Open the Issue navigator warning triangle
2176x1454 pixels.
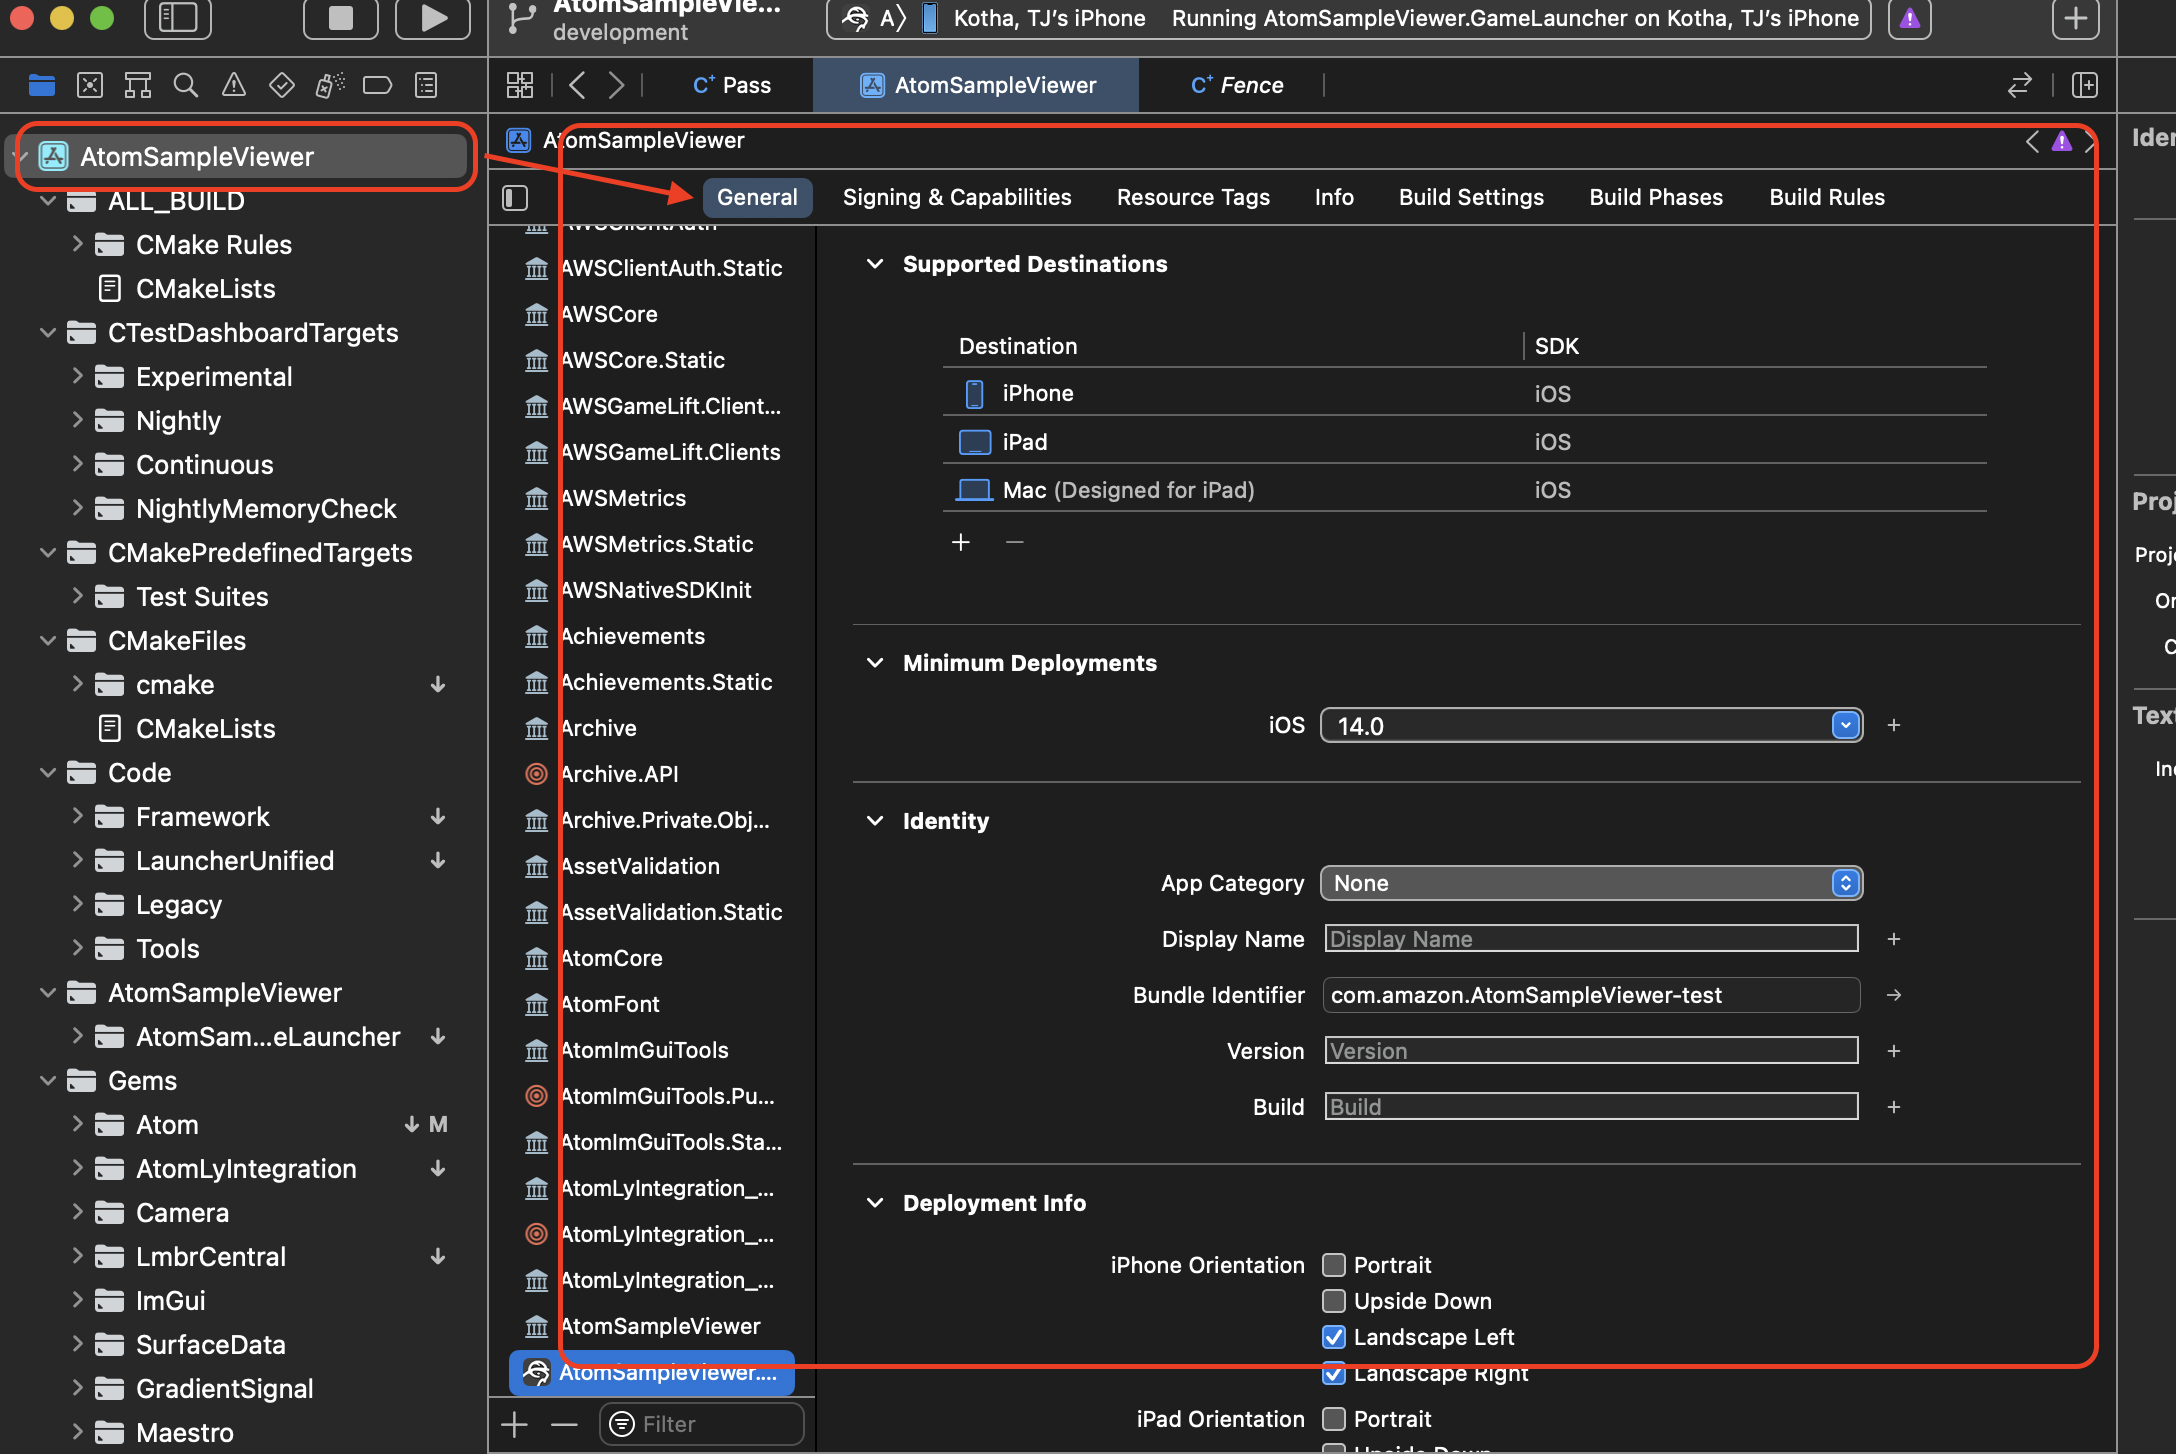[233, 86]
